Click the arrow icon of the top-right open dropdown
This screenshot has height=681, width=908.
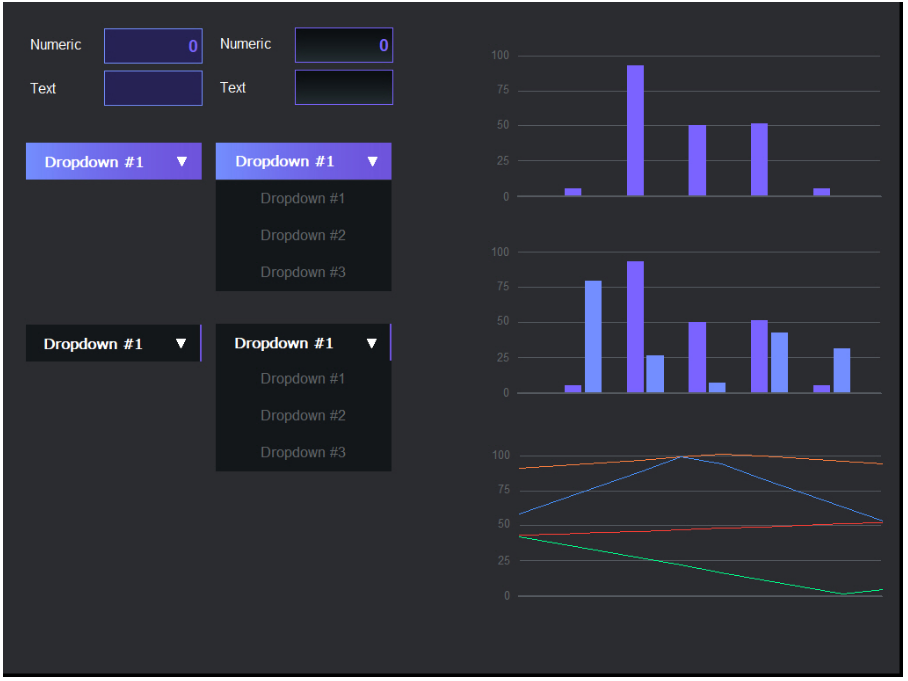pos(374,161)
